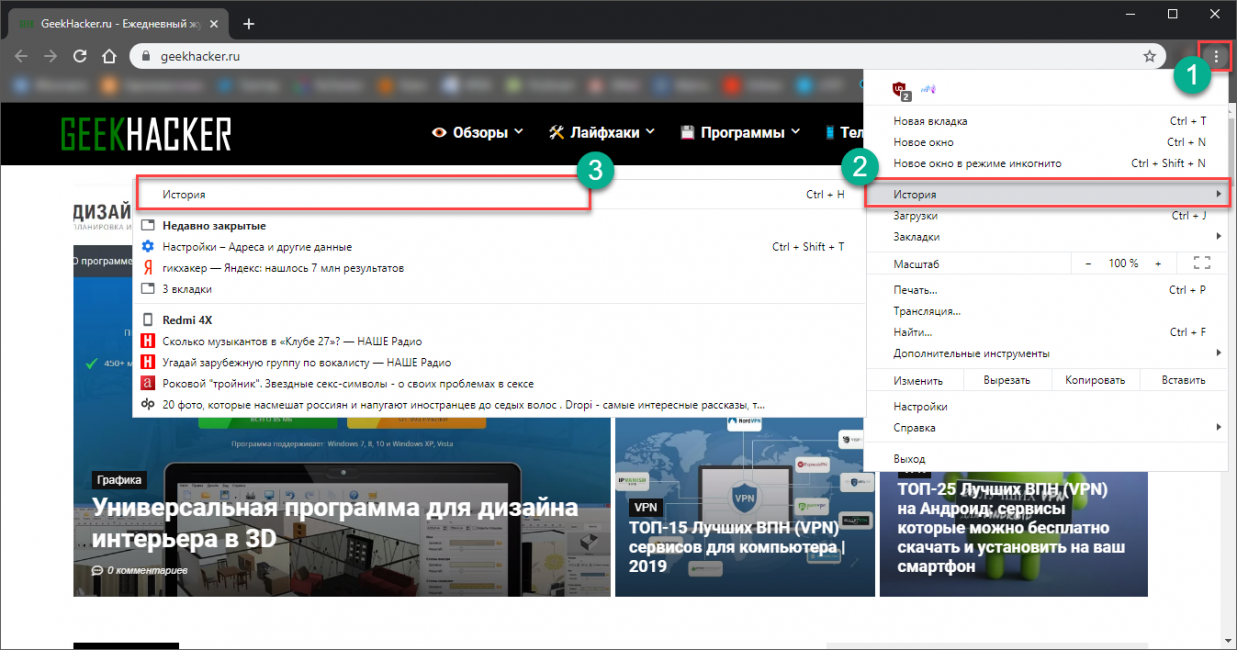This screenshot has height=650, width=1237.
Task: Go to the home page icon
Action: pos(110,57)
